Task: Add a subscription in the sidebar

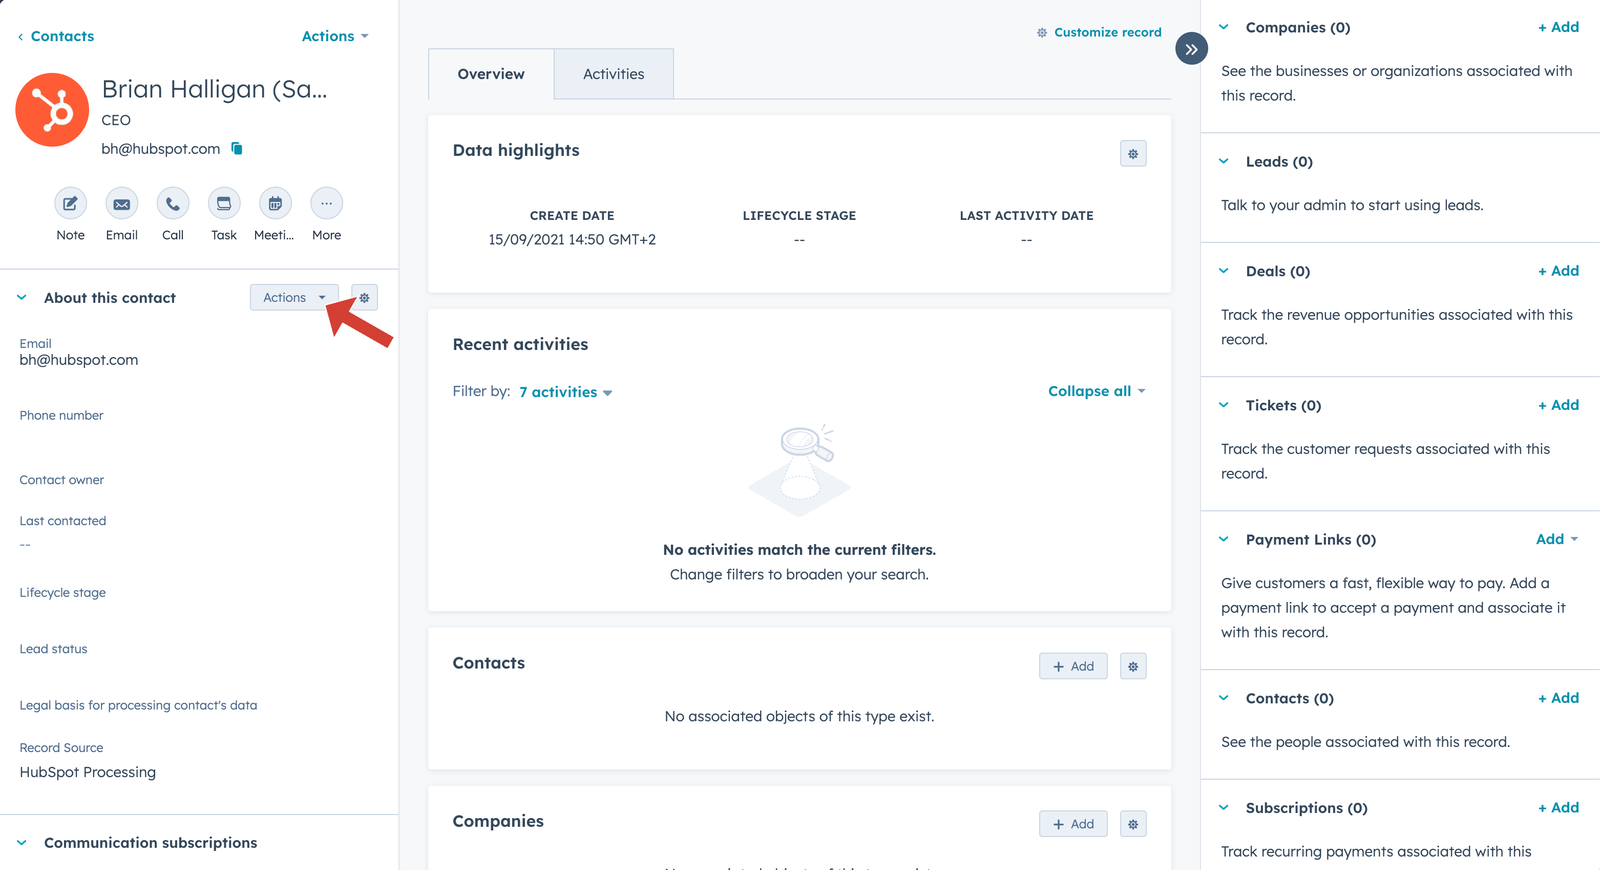Action: pos(1559,808)
